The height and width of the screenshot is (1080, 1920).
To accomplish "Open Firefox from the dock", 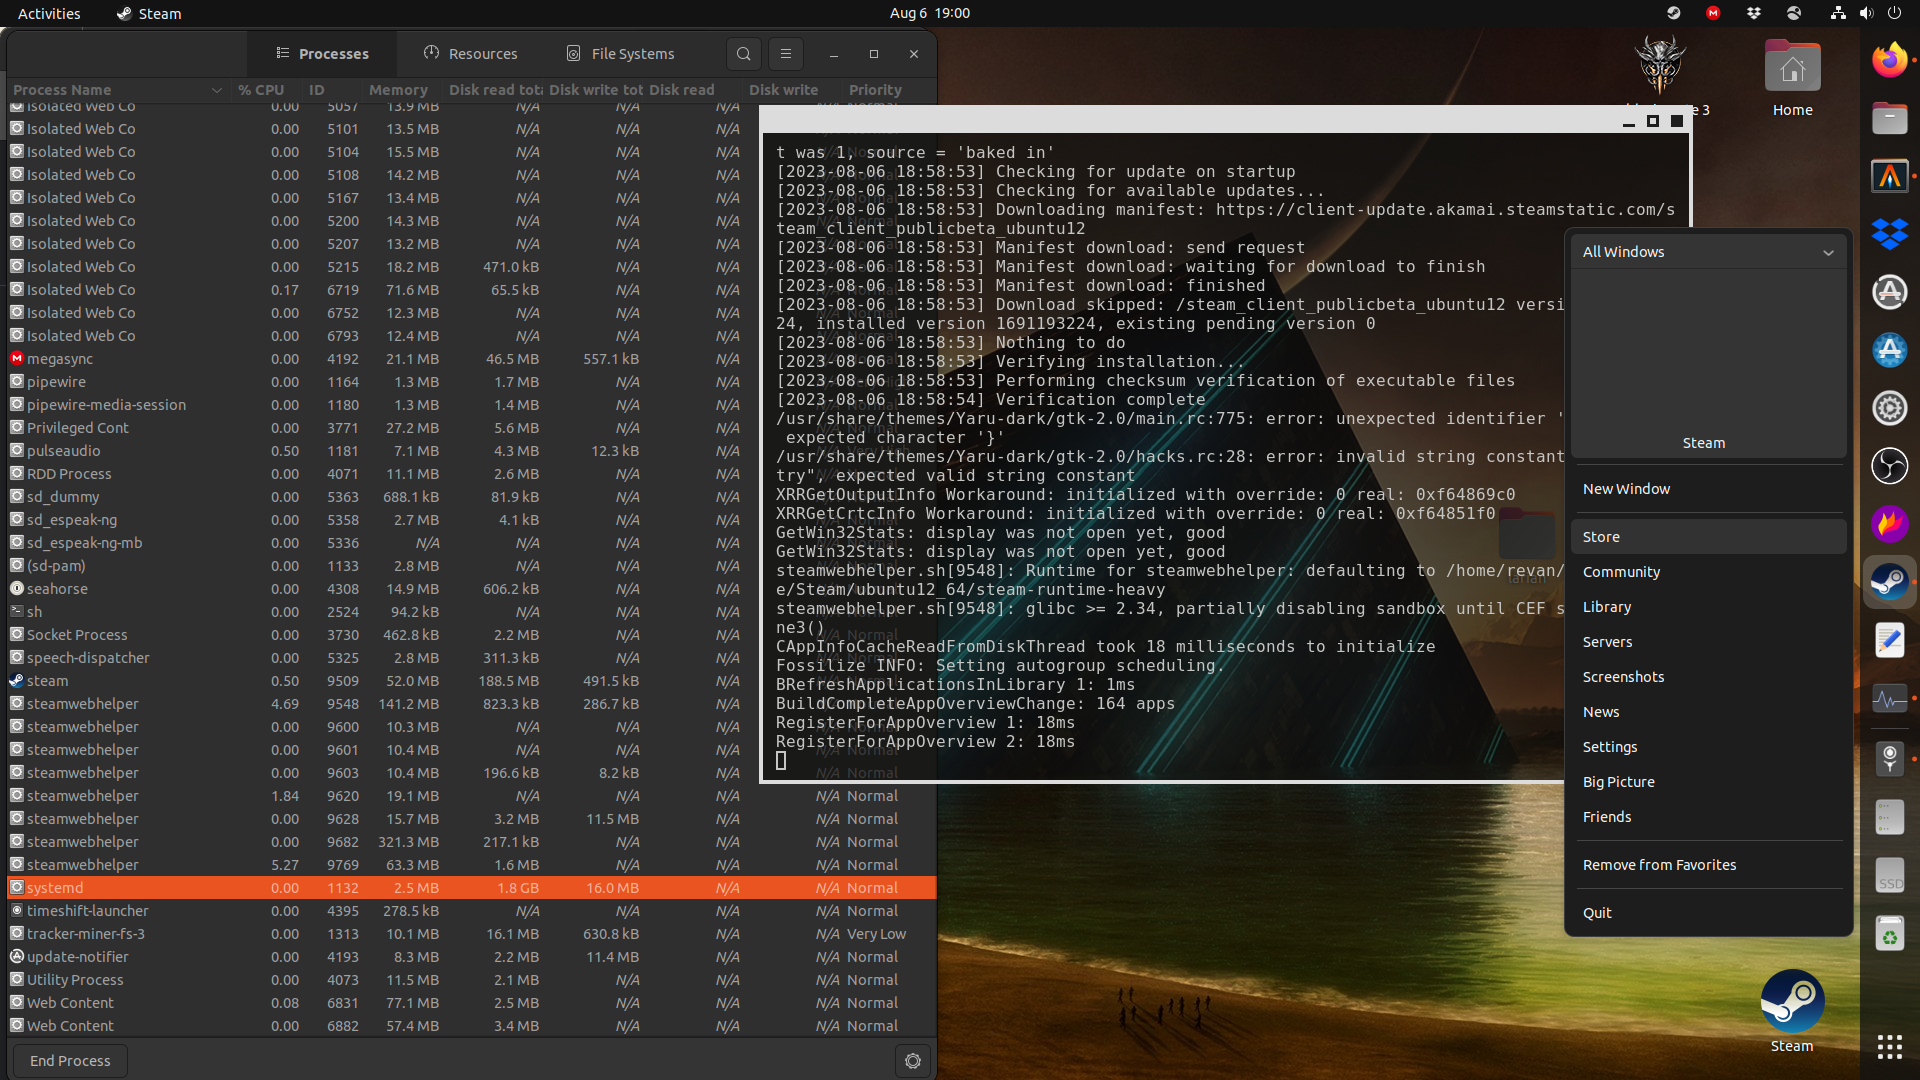I will (1890, 58).
